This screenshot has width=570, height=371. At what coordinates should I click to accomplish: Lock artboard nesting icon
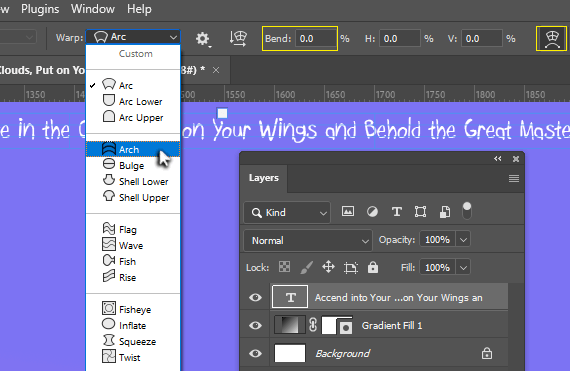pos(350,268)
